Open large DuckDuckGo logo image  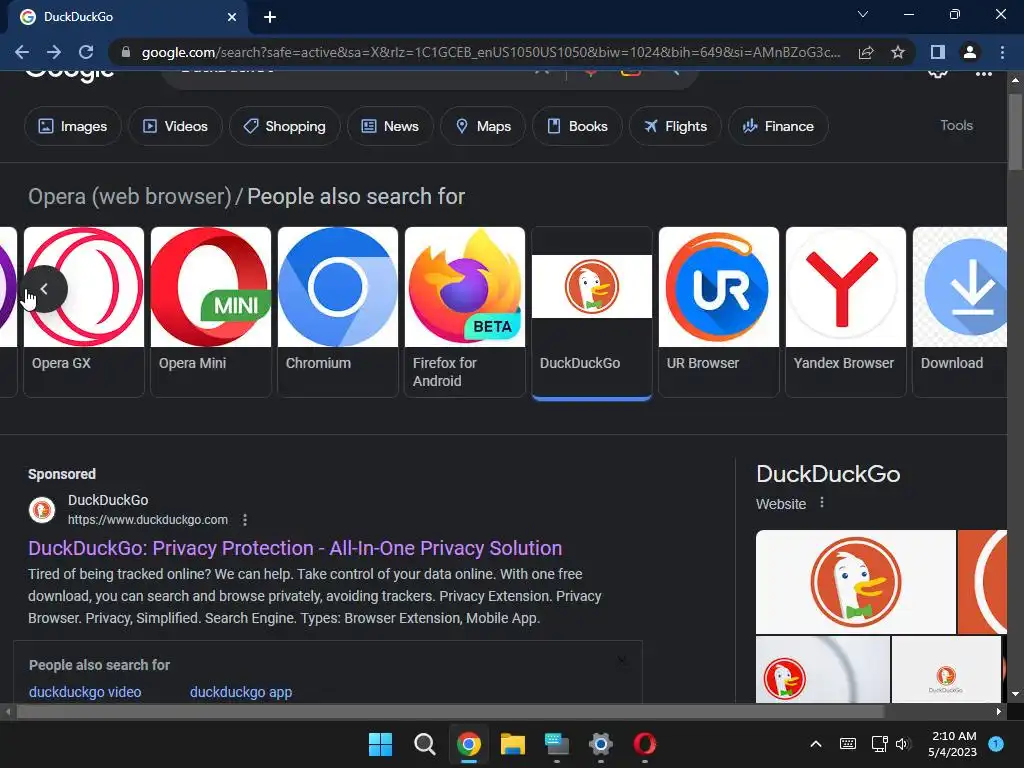pos(856,582)
